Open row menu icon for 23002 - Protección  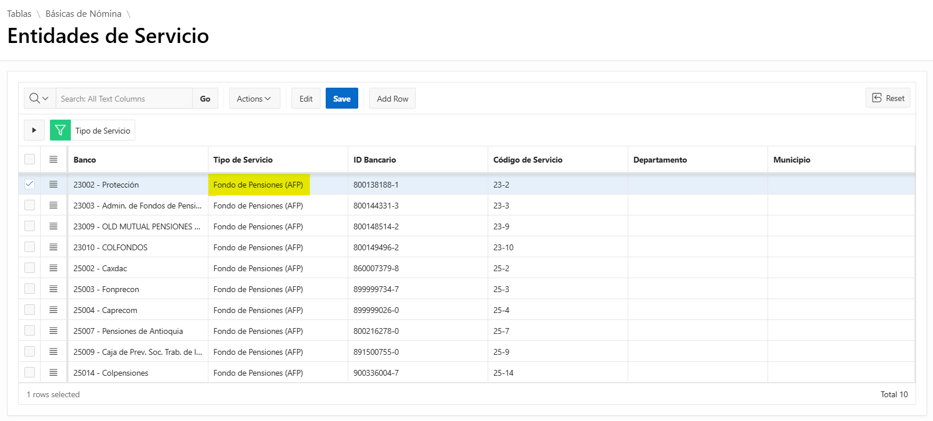(53, 184)
